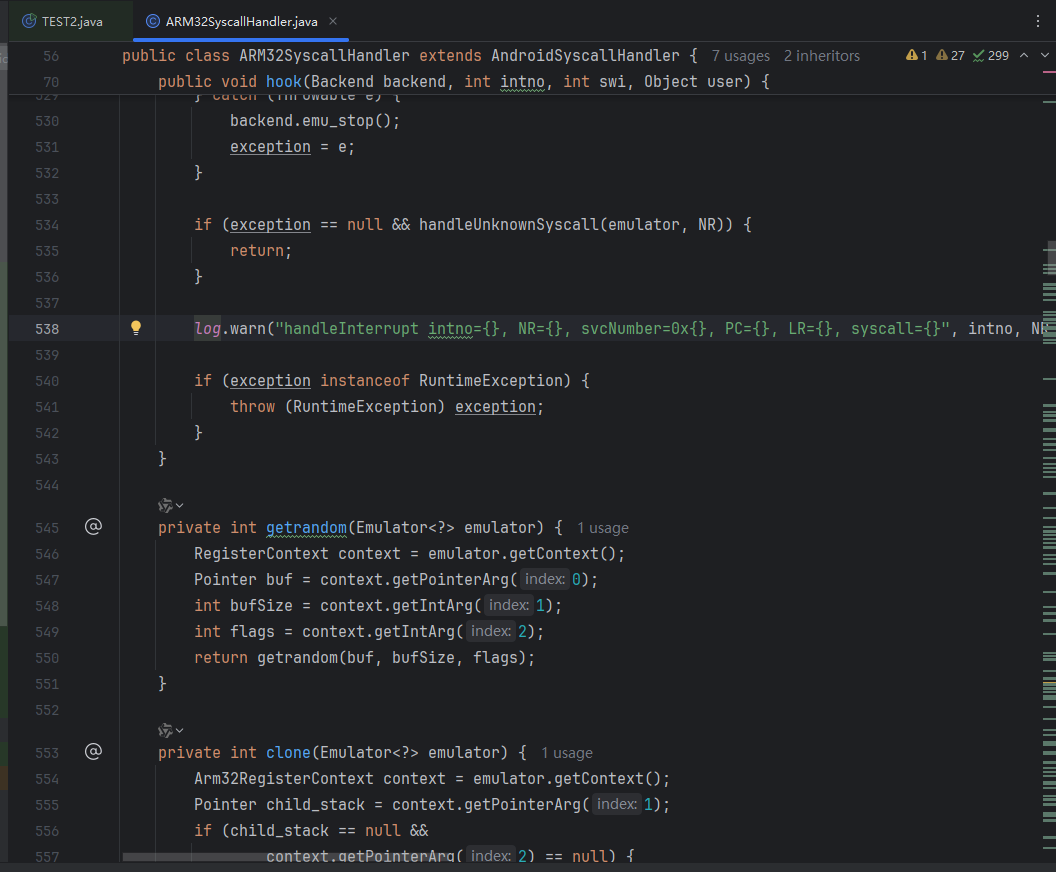Open the "2 inheritors" hint link

821,56
